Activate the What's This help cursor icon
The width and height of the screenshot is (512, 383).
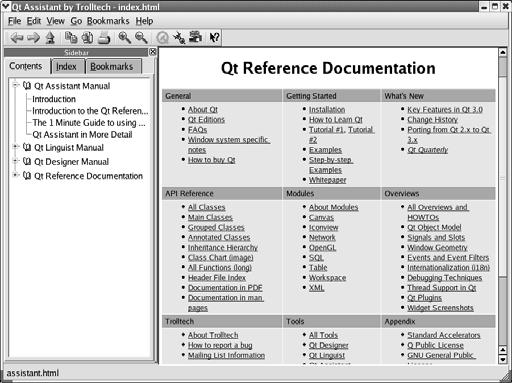click(214, 37)
